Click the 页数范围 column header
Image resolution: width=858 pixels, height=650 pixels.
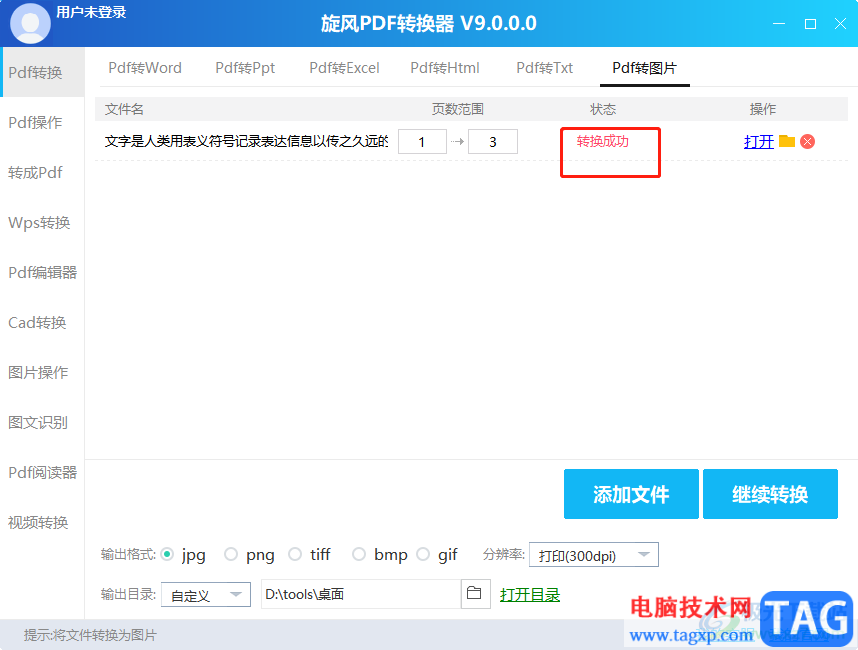(x=457, y=109)
